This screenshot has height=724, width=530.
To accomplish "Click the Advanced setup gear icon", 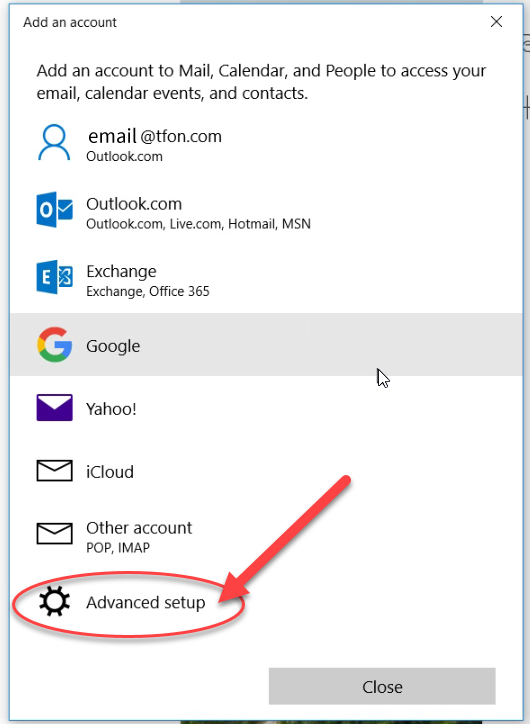I will coord(54,602).
